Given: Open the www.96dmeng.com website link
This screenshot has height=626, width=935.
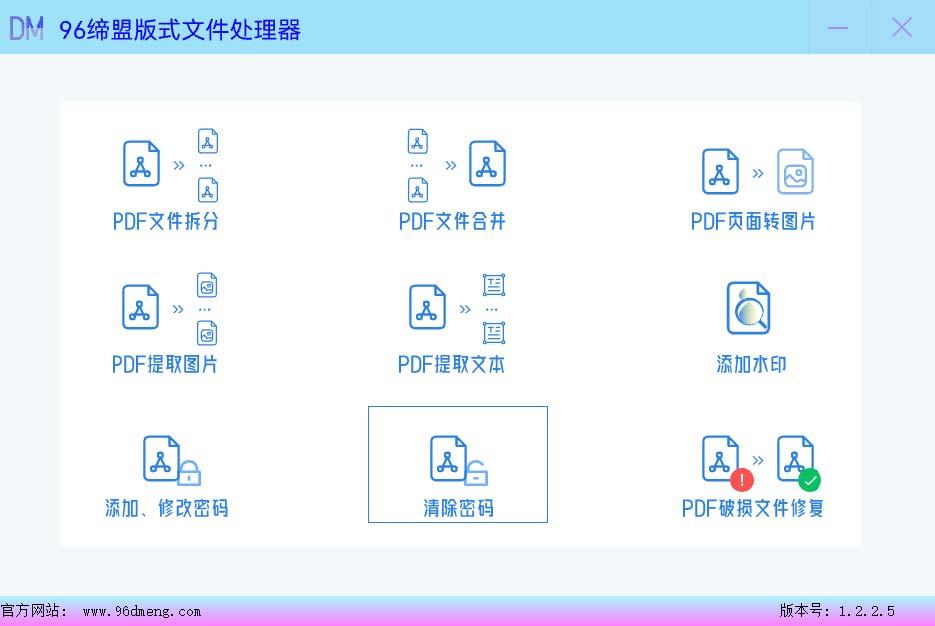Looking at the screenshot, I should 141,611.
